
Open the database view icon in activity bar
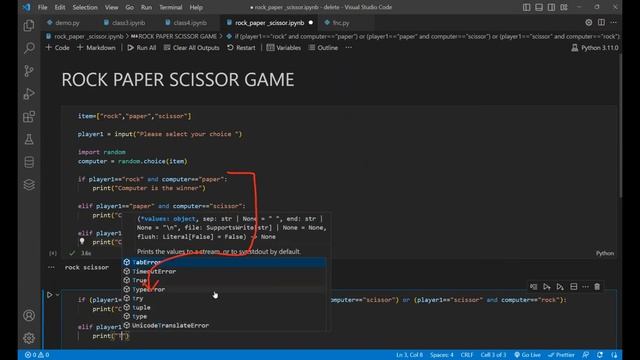coord(29,162)
